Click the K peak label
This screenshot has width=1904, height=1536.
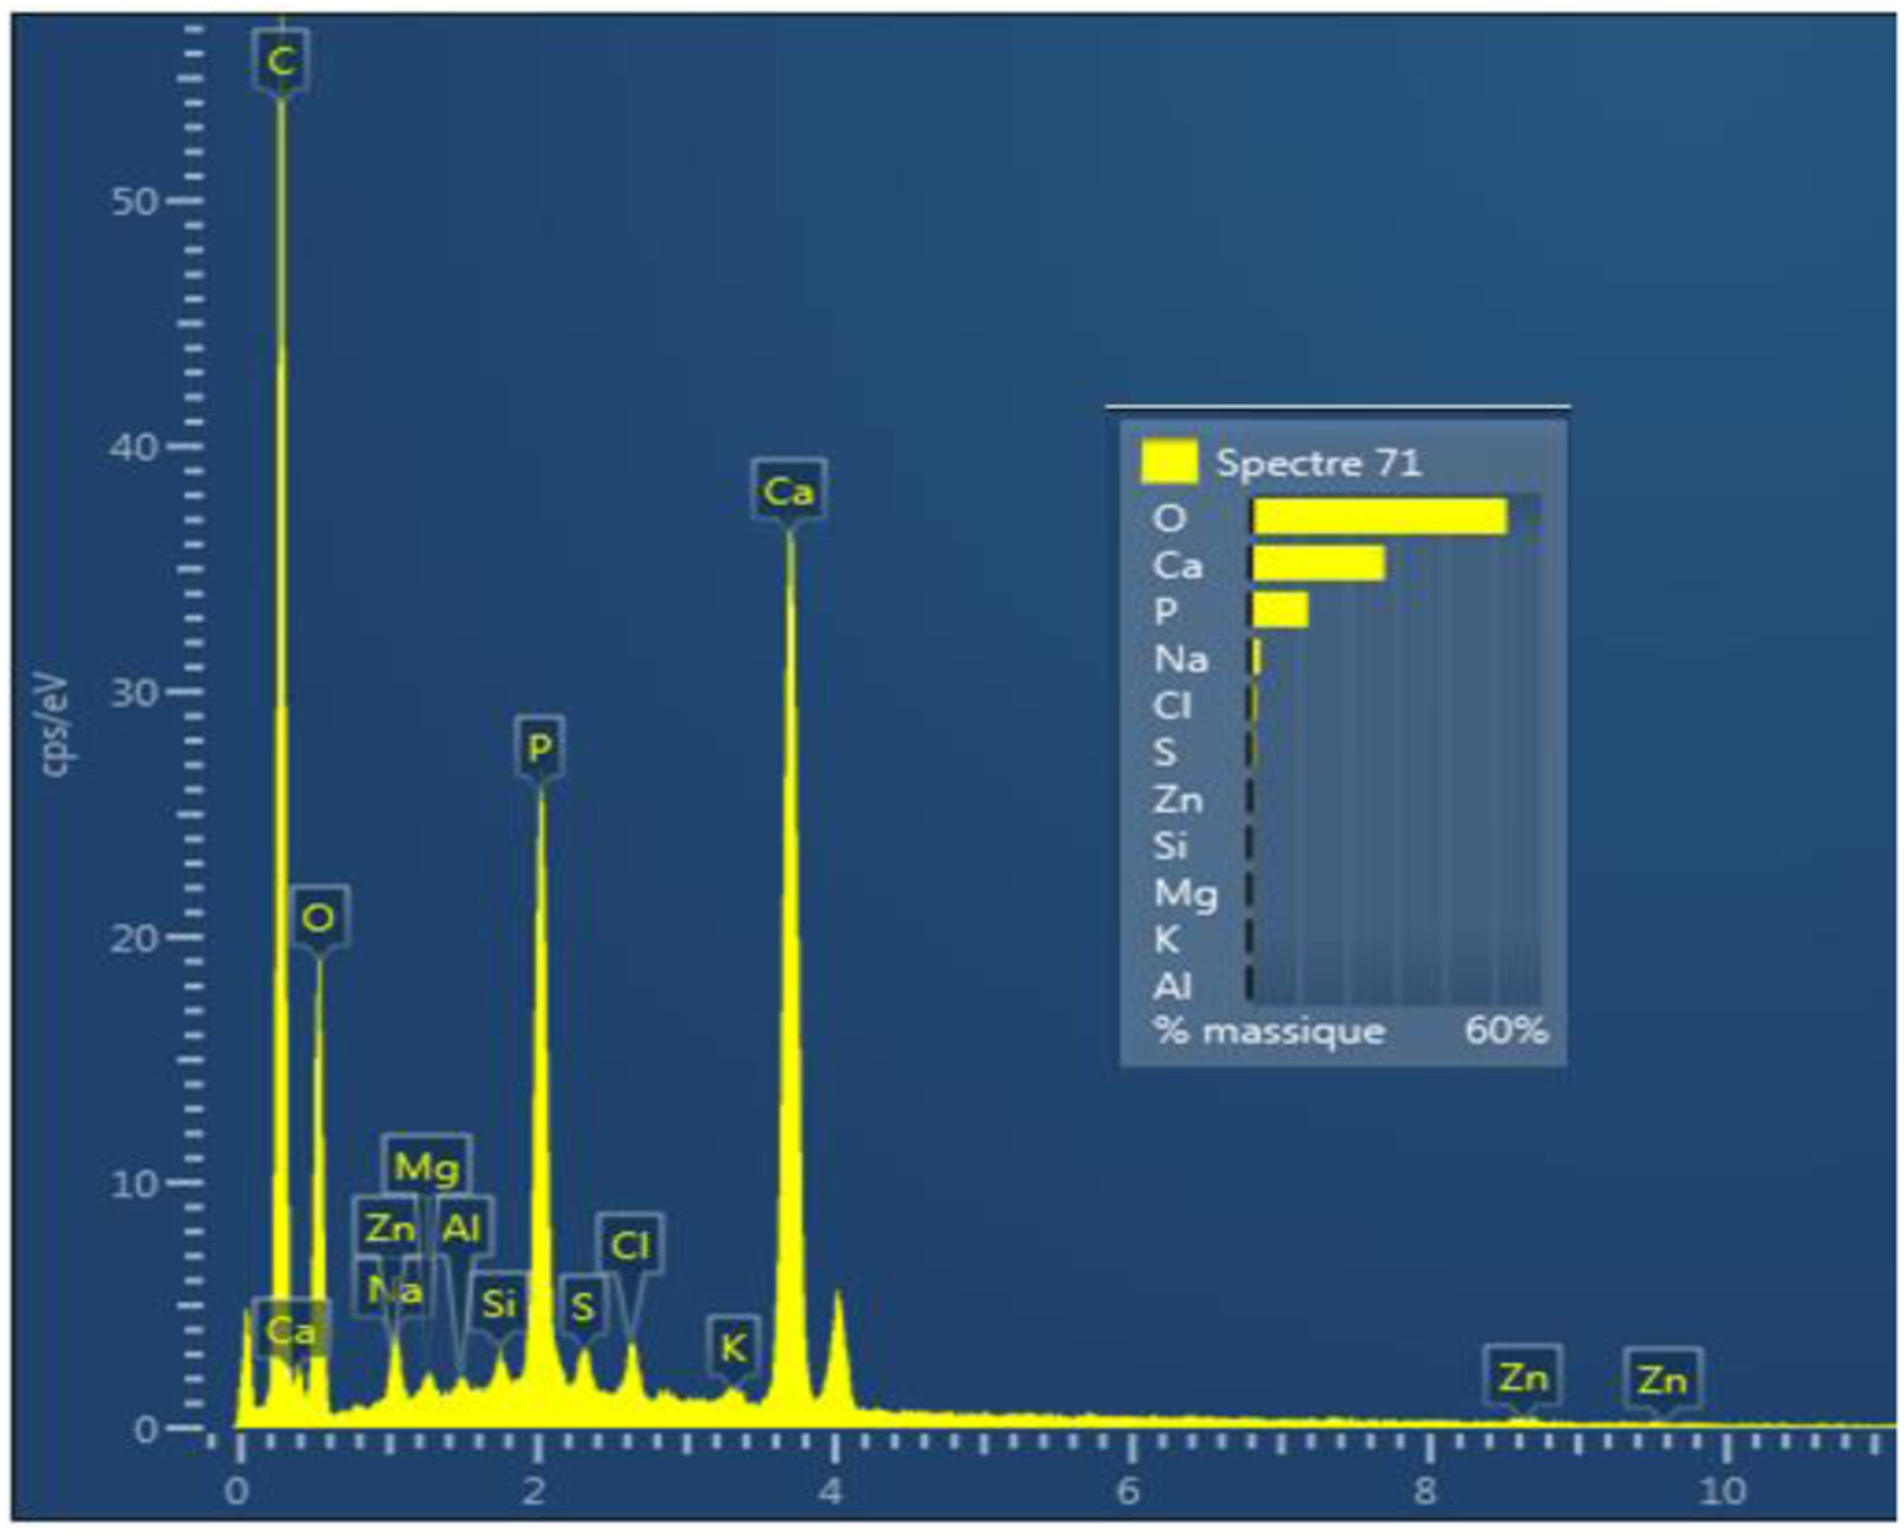pos(734,1347)
